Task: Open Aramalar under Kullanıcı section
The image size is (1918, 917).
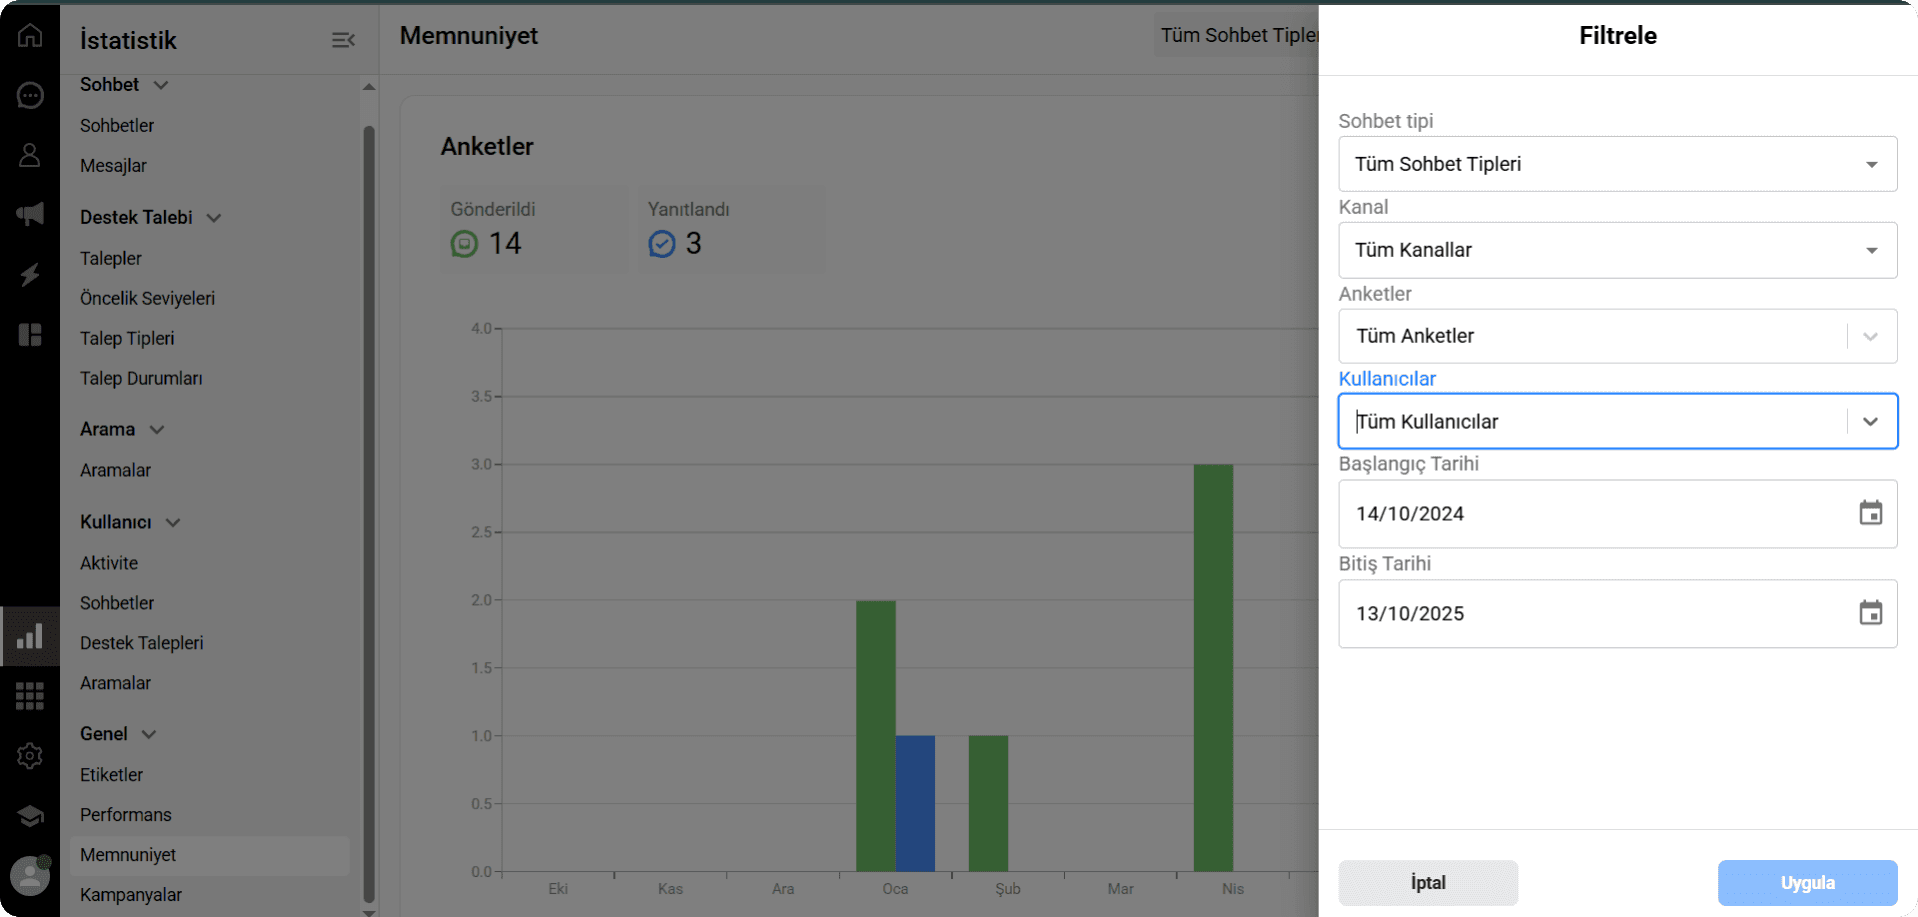Action: 115,684
